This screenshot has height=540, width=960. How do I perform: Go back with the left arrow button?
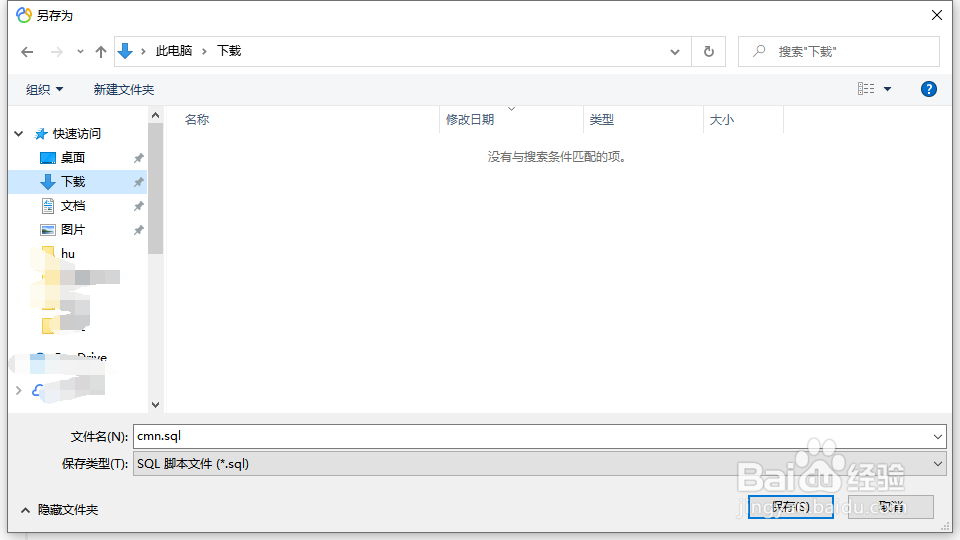pos(27,52)
